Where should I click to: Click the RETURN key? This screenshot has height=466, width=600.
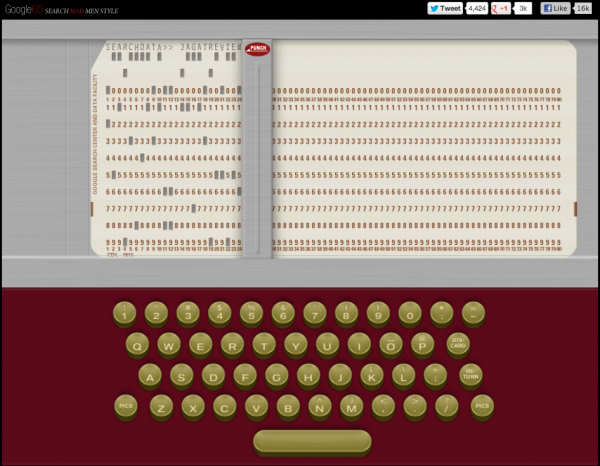(x=471, y=375)
